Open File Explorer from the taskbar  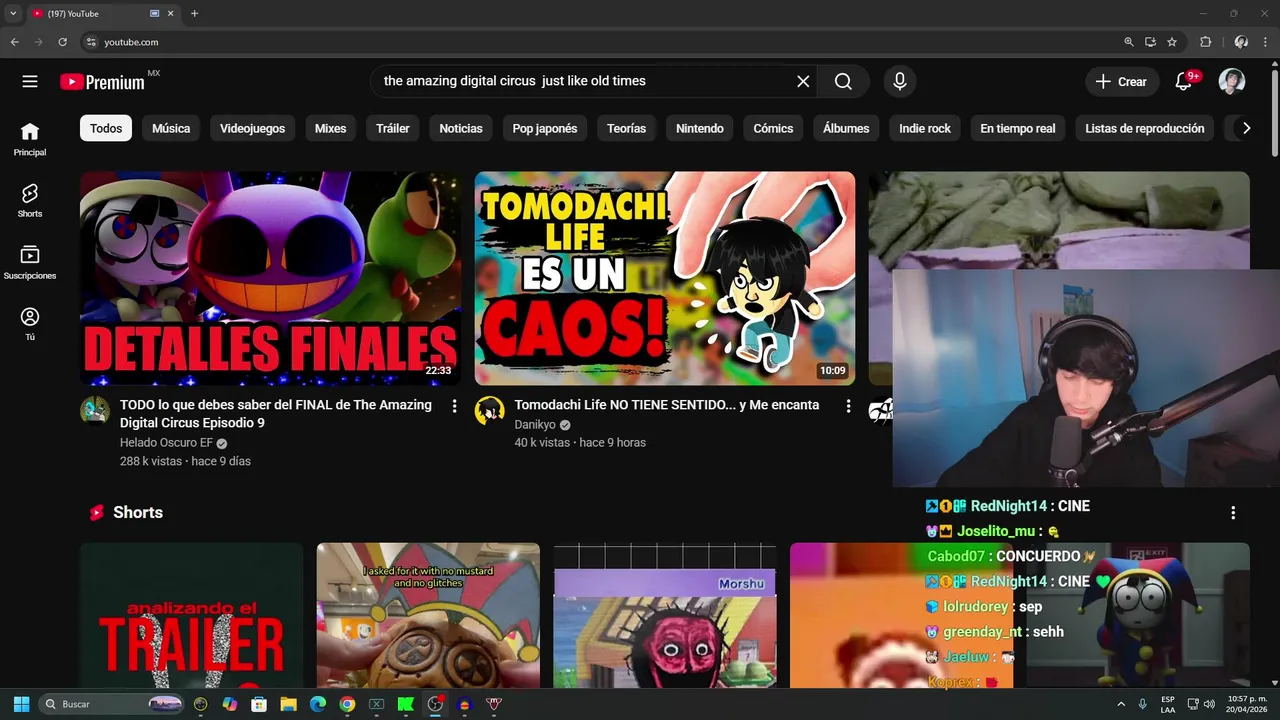288,704
